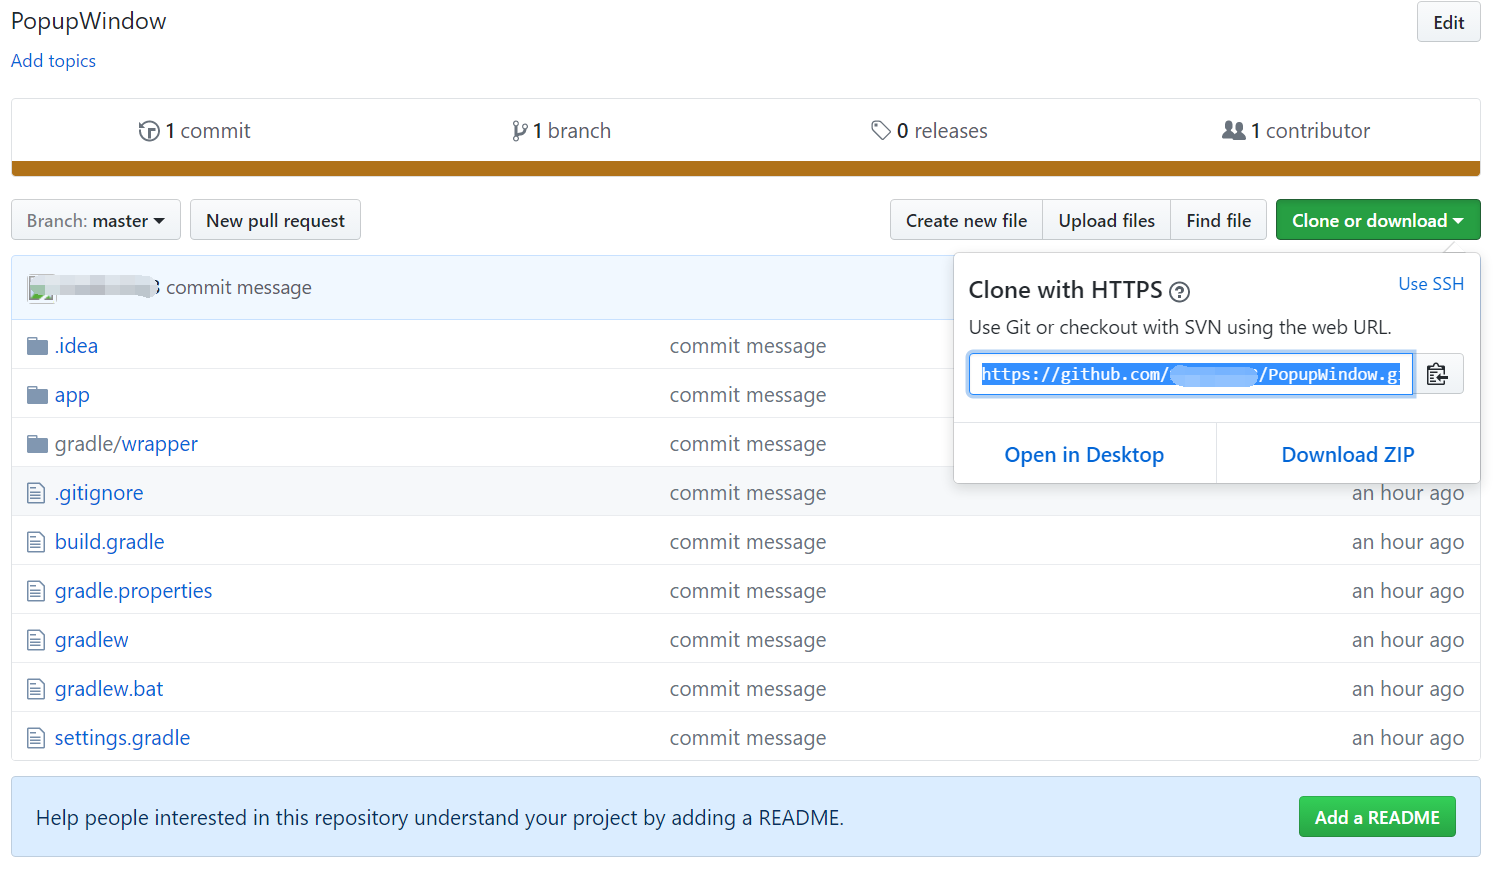Open the build.gradle file link
Viewport: 1497px width, 869px height.
tap(109, 542)
